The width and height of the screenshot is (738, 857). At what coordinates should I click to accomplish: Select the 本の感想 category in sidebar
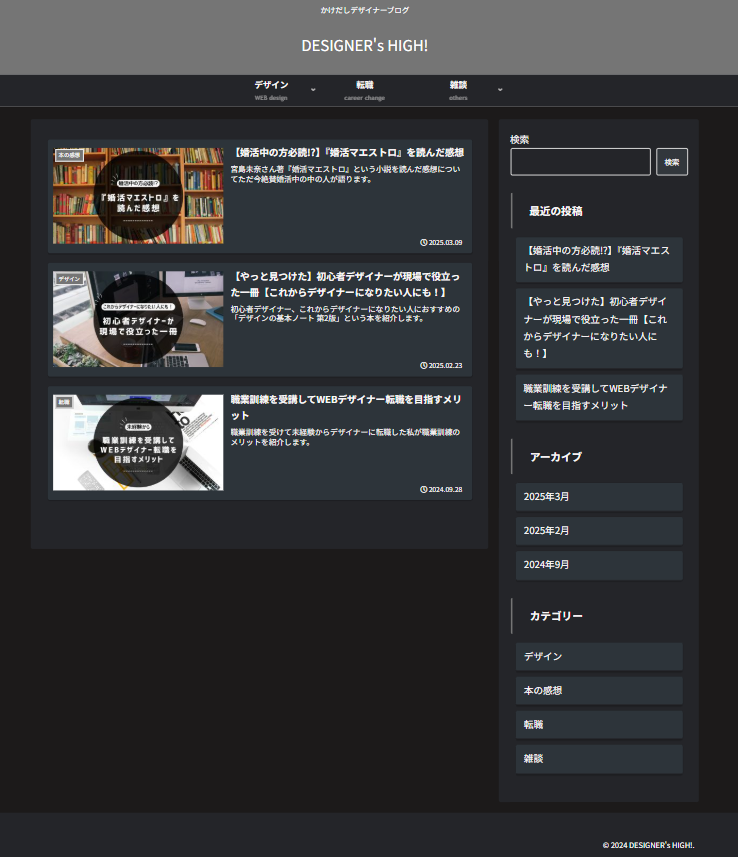coord(598,691)
